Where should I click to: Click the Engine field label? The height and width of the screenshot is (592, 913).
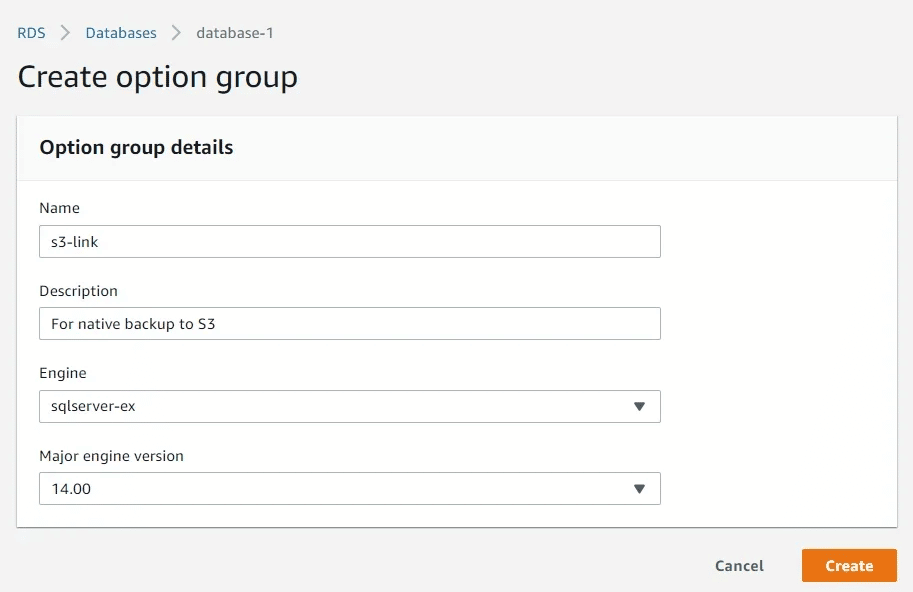63,373
